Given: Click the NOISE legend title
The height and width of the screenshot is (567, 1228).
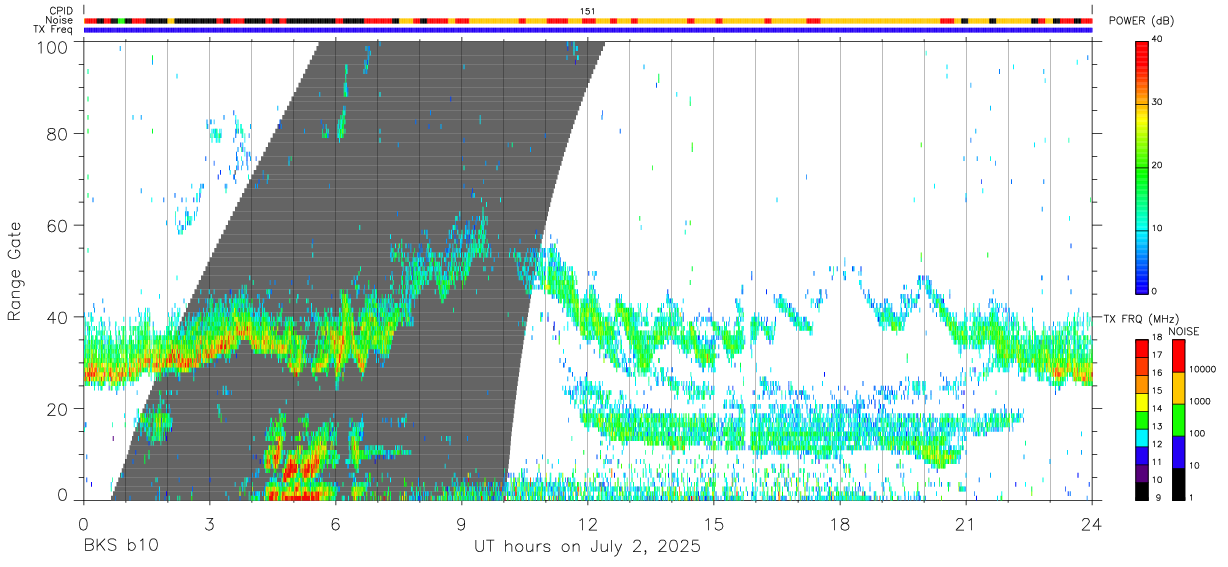Looking at the screenshot, I should [x=1185, y=331].
